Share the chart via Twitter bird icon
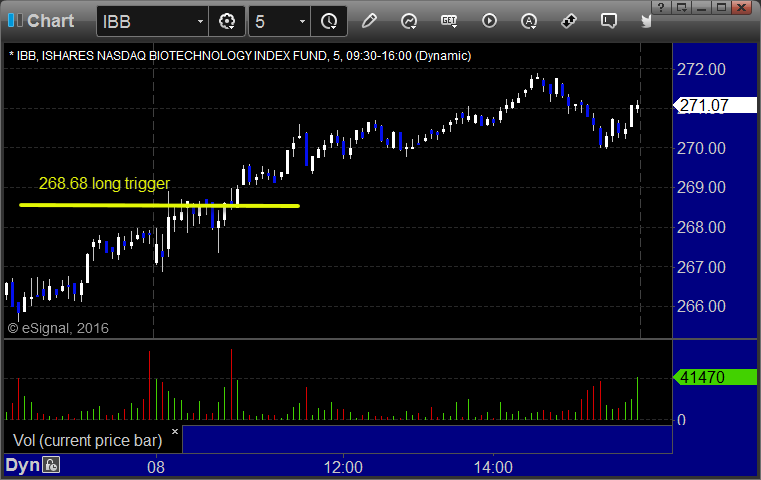 [646, 21]
